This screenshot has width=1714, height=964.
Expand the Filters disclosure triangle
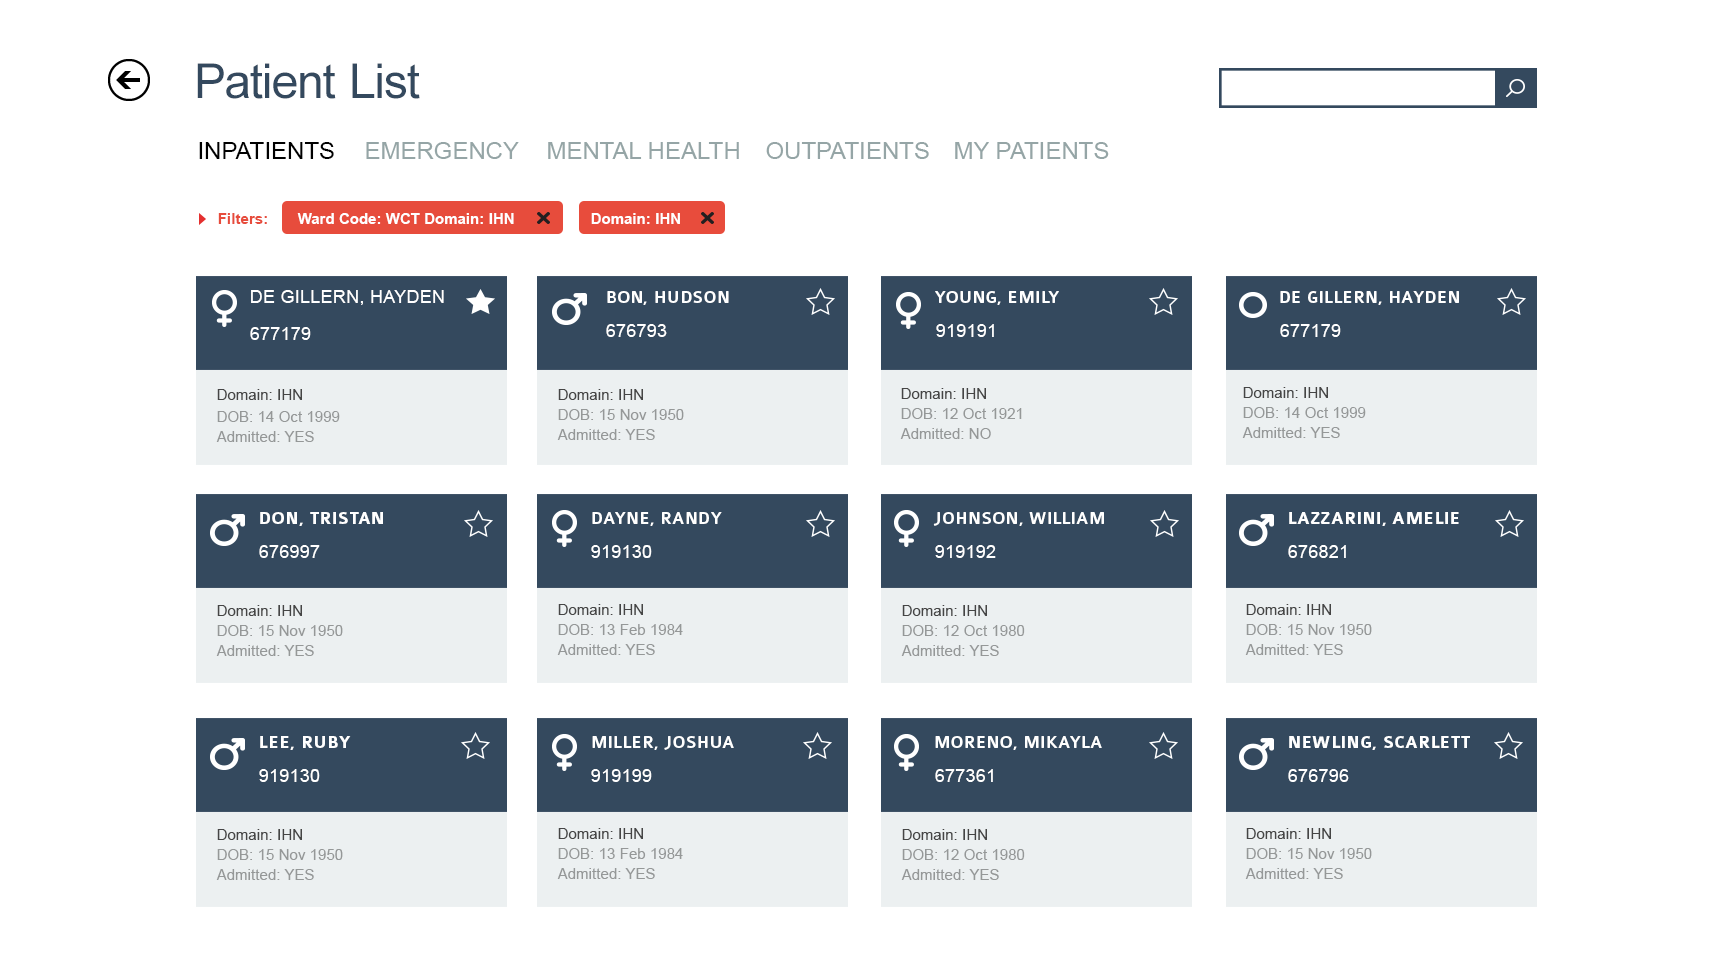point(202,219)
